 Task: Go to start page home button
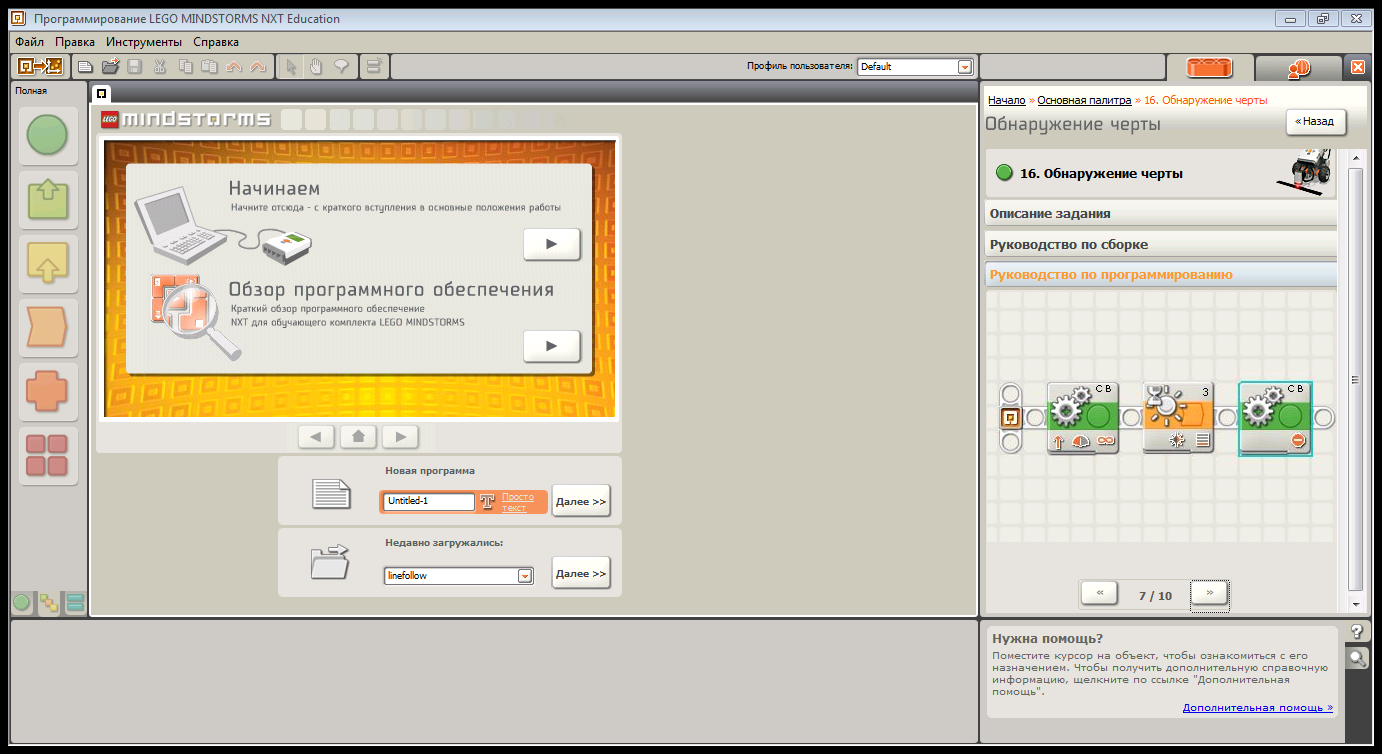click(358, 437)
